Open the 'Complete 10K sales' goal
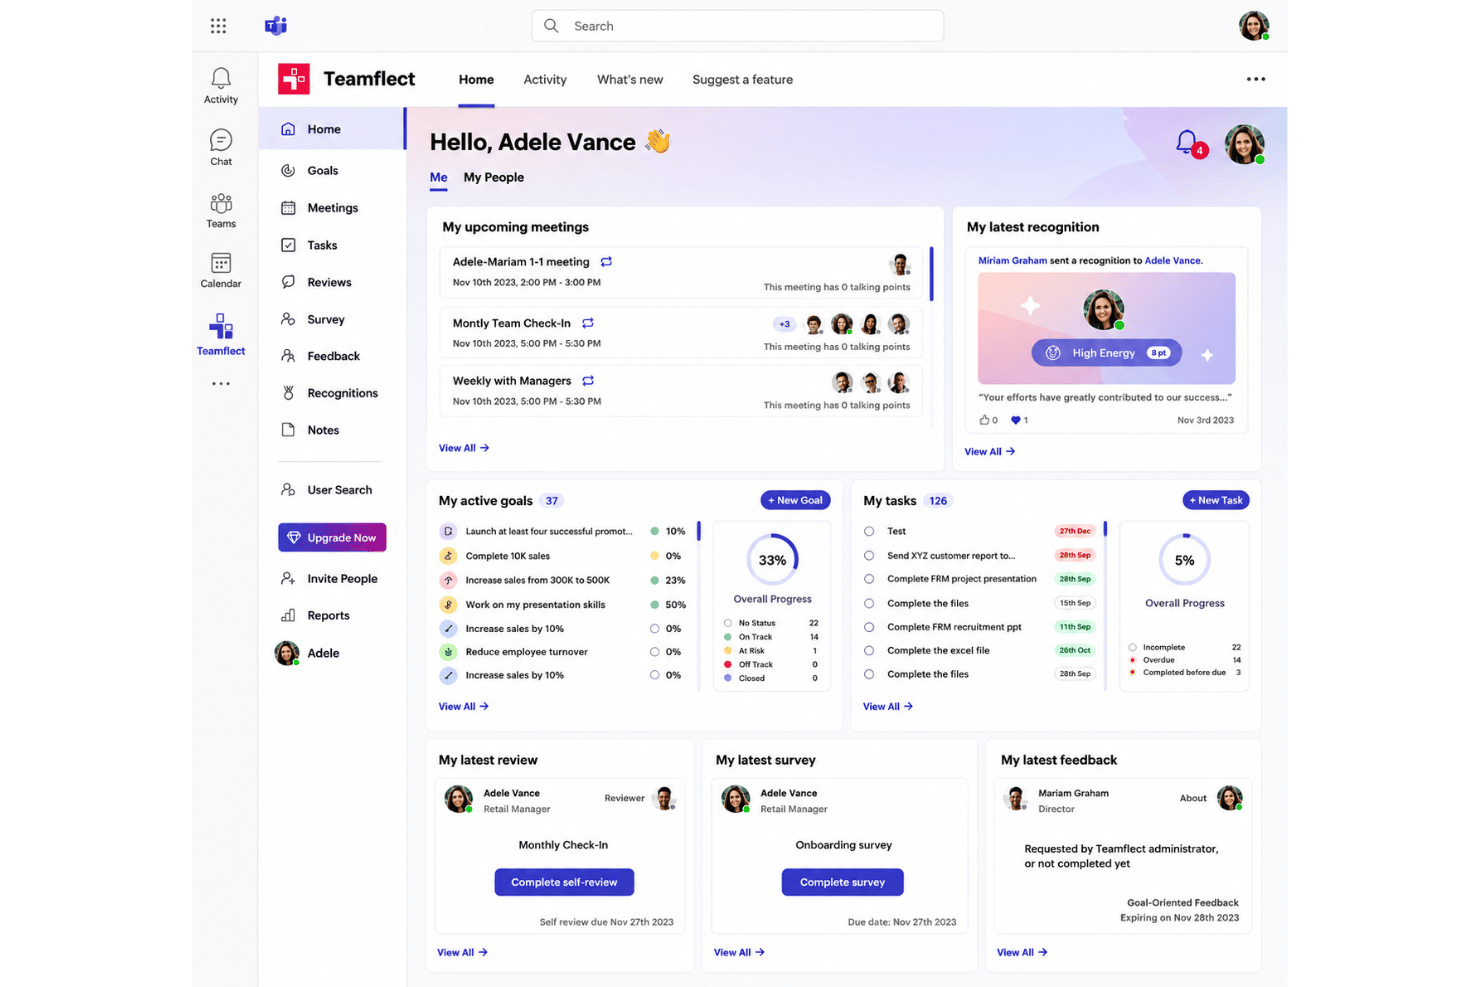This screenshot has width=1480, height=987. pyautogui.click(x=508, y=556)
